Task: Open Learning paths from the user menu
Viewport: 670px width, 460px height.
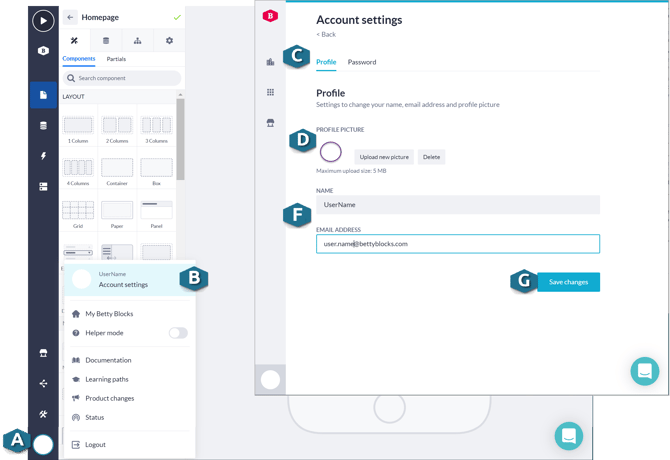Action: [x=107, y=379]
